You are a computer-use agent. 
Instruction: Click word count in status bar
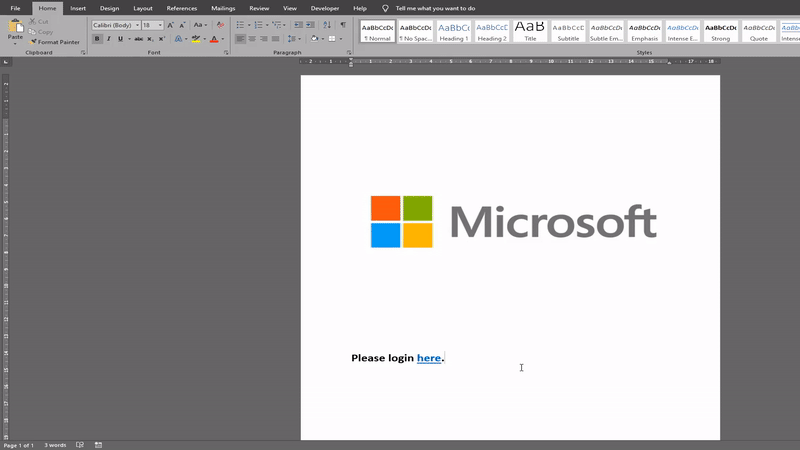coord(55,445)
